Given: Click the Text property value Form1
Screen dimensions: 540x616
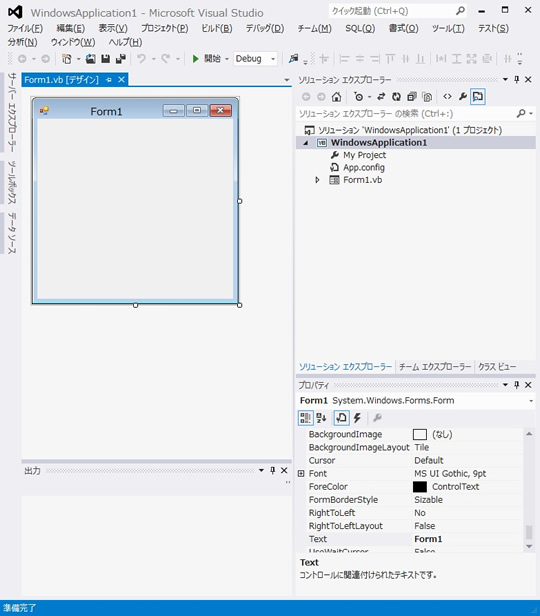Looking at the screenshot, I should point(428,539).
